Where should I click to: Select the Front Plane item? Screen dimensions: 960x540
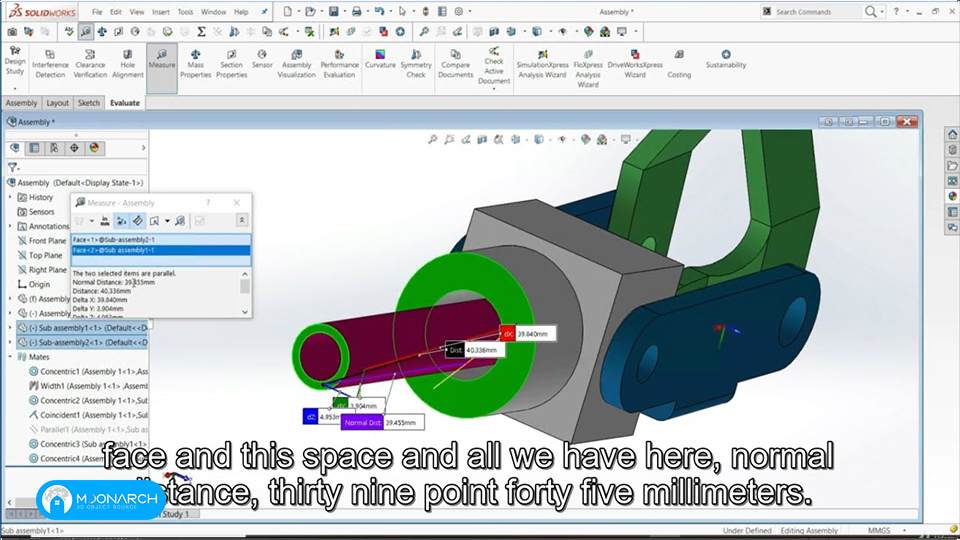[x=42, y=241]
